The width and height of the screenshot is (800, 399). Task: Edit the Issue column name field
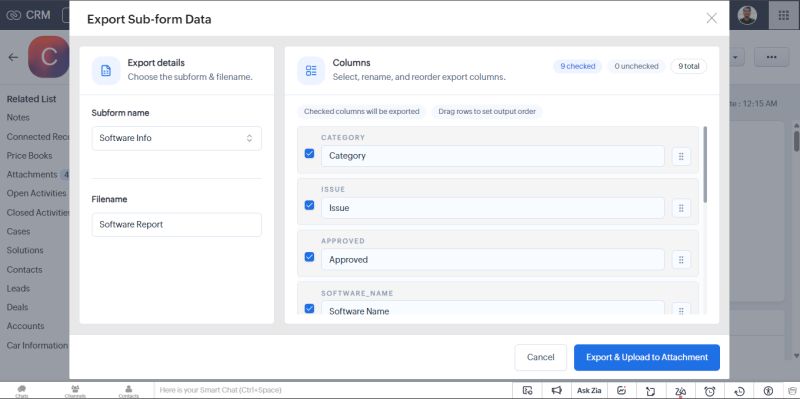pyautogui.click(x=492, y=208)
